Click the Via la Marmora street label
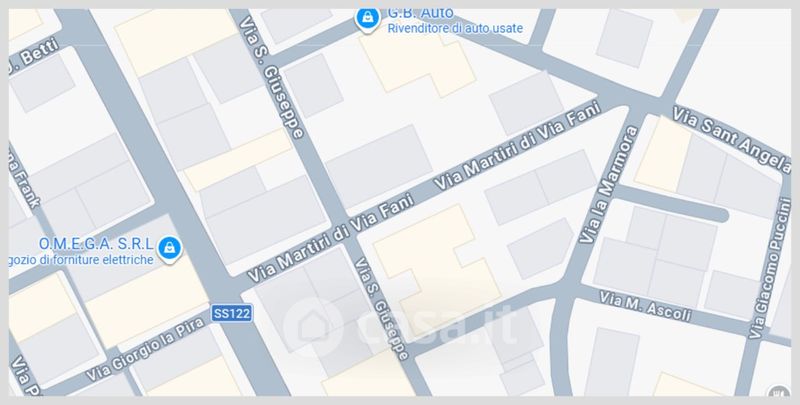The width and height of the screenshot is (800, 405). point(609,185)
